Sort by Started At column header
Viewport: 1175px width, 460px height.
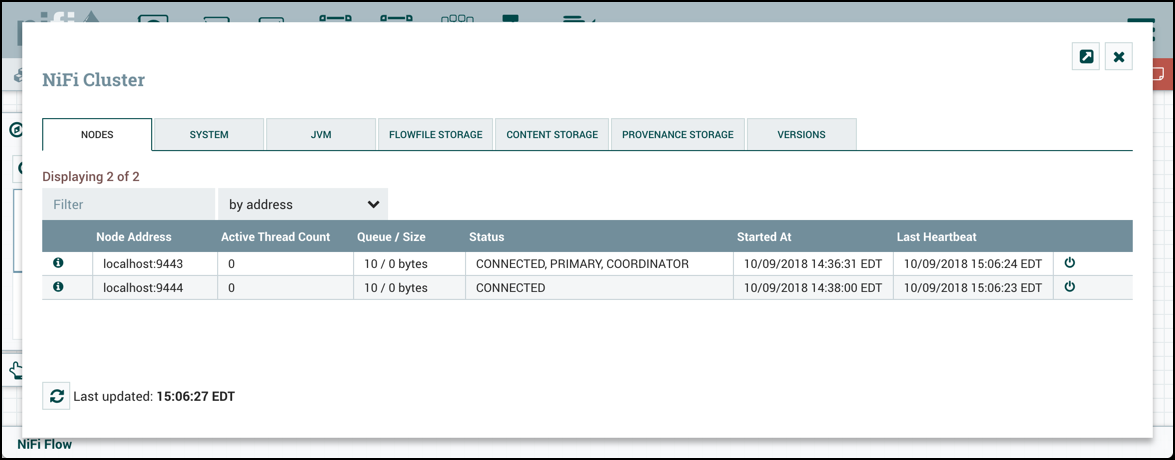coord(764,237)
